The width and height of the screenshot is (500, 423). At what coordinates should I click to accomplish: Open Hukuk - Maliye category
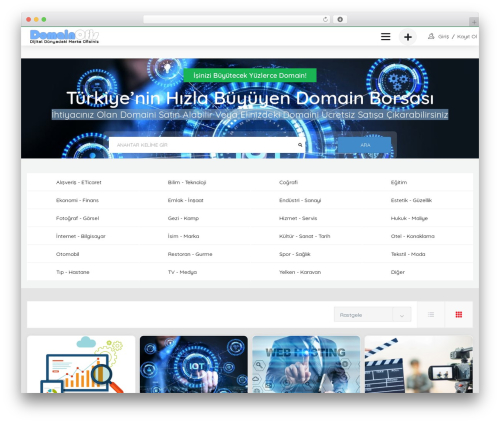tap(409, 218)
